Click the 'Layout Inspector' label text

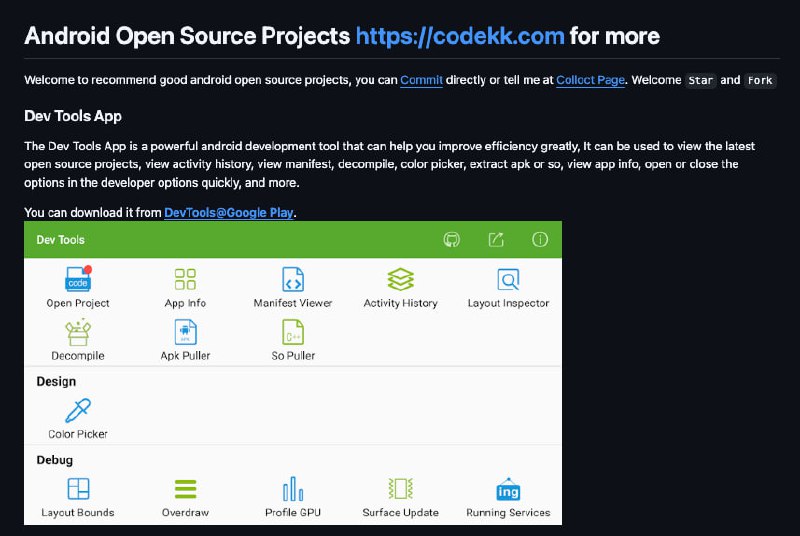coord(508,303)
